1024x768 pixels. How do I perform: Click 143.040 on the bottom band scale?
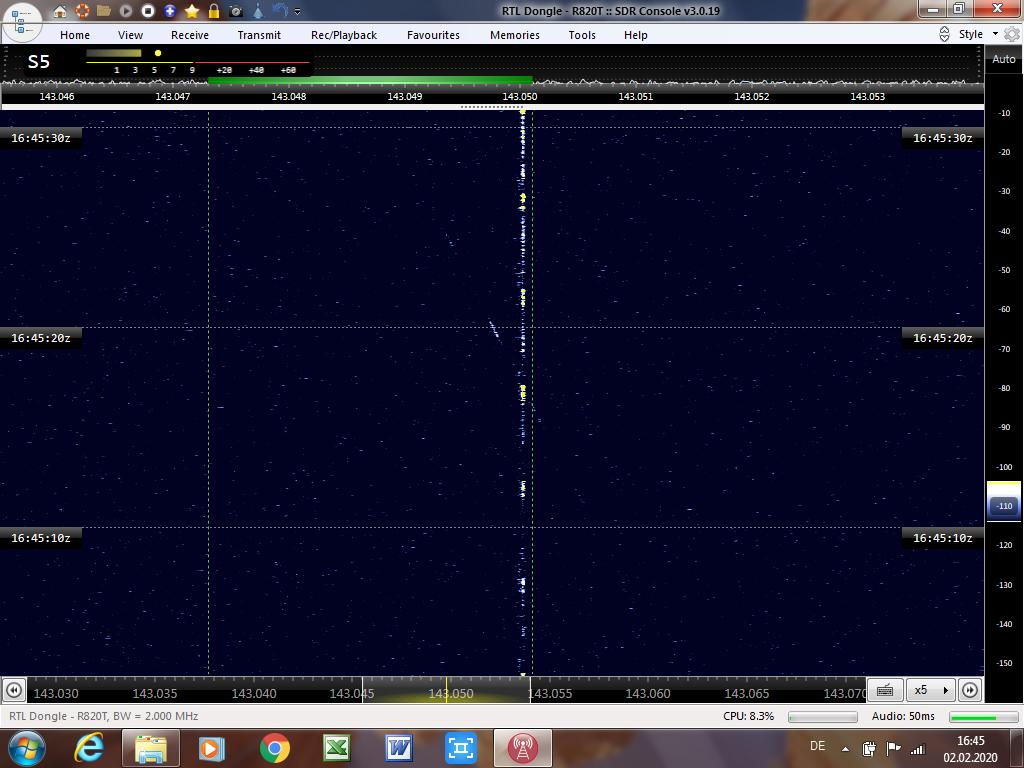[x=253, y=694]
